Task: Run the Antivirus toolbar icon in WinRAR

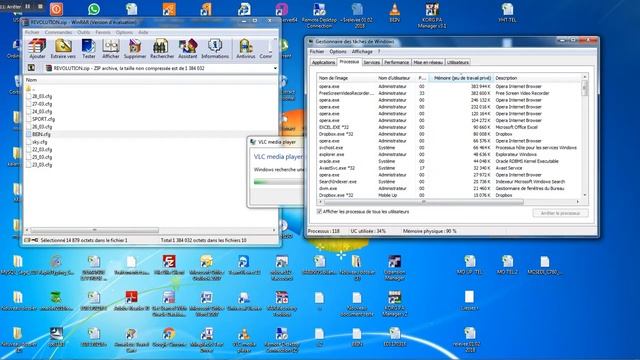Action: [x=246, y=49]
